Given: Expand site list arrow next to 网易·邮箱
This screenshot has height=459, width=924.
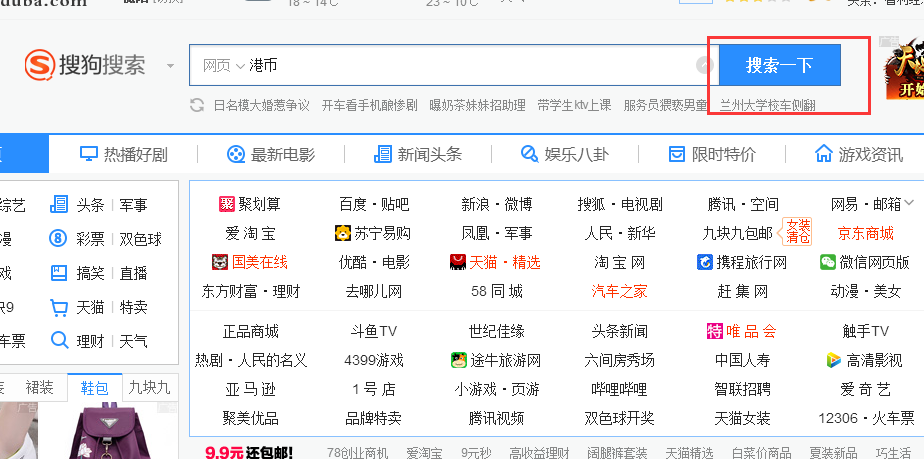Looking at the screenshot, I should pyautogui.click(x=909, y=203).
